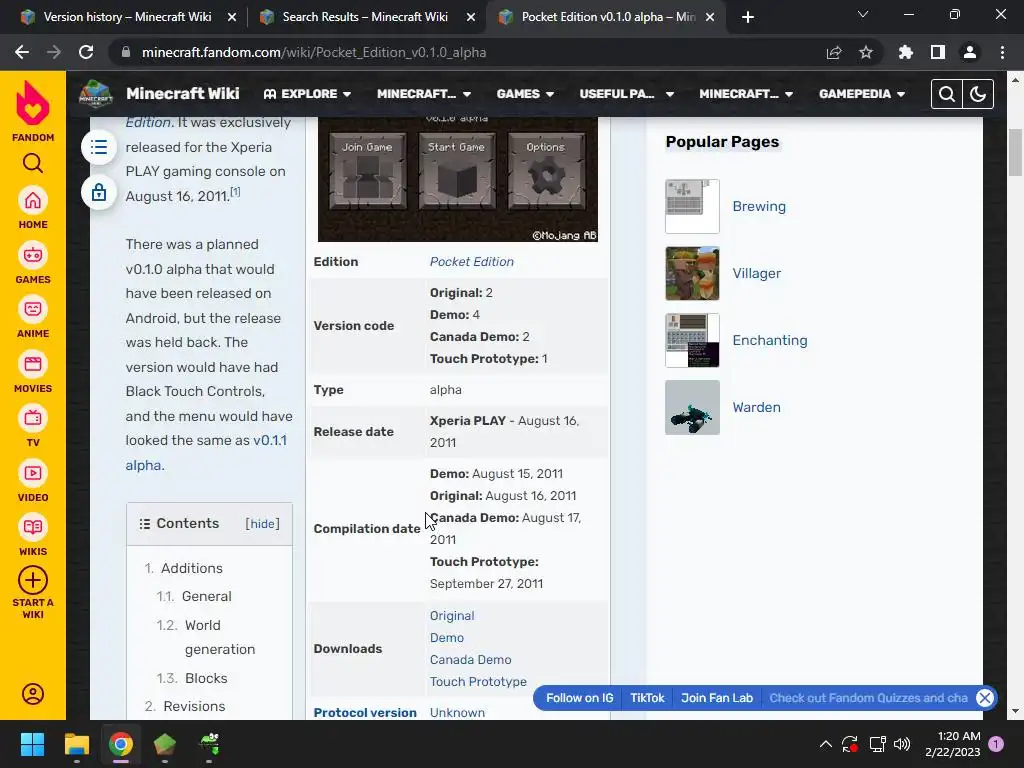1024x768 pixels.
Task: Expand the Gamepedia nav dropdown
Action: tap(862, 94)
